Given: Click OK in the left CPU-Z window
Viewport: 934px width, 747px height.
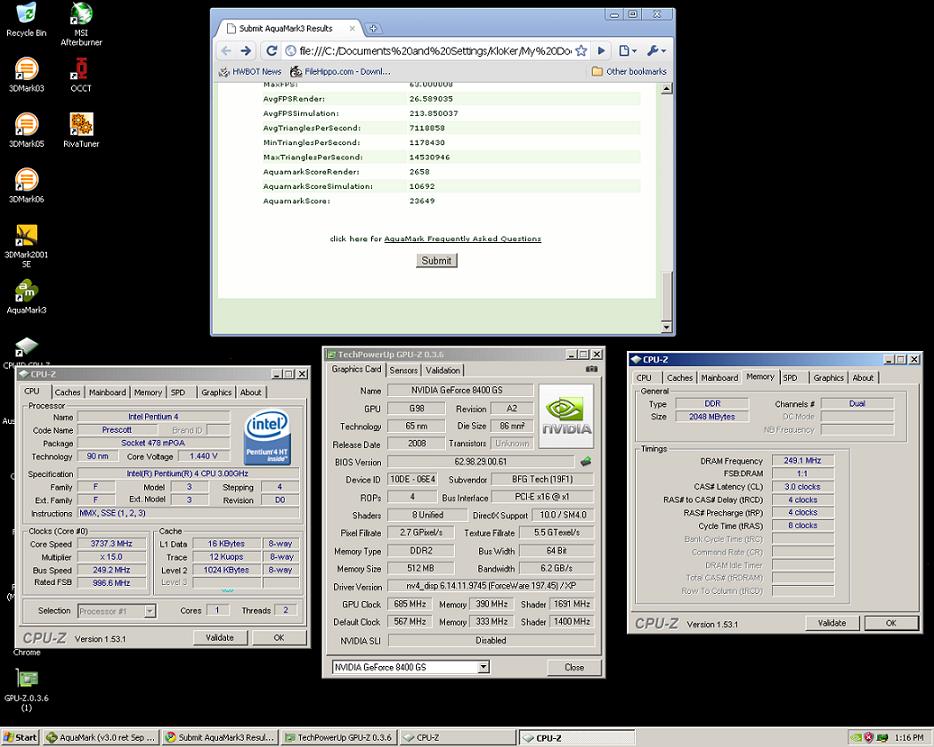Looking at the screenshot, I should (279, 637).
